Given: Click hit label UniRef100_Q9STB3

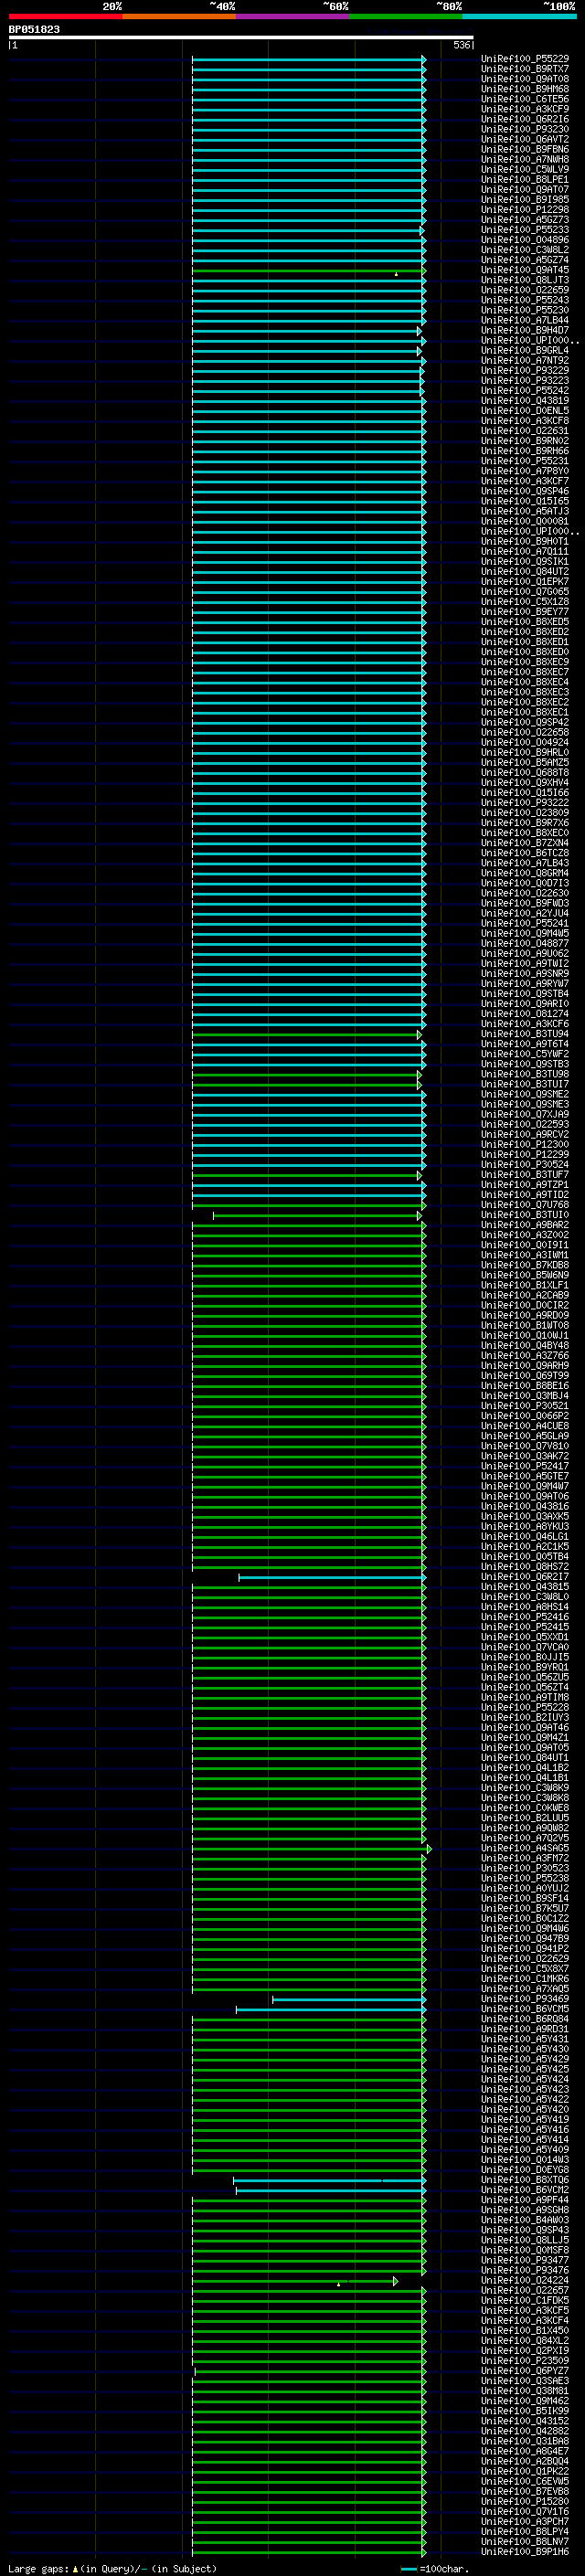Looking at the screenshot, I should coord(525,1064).
